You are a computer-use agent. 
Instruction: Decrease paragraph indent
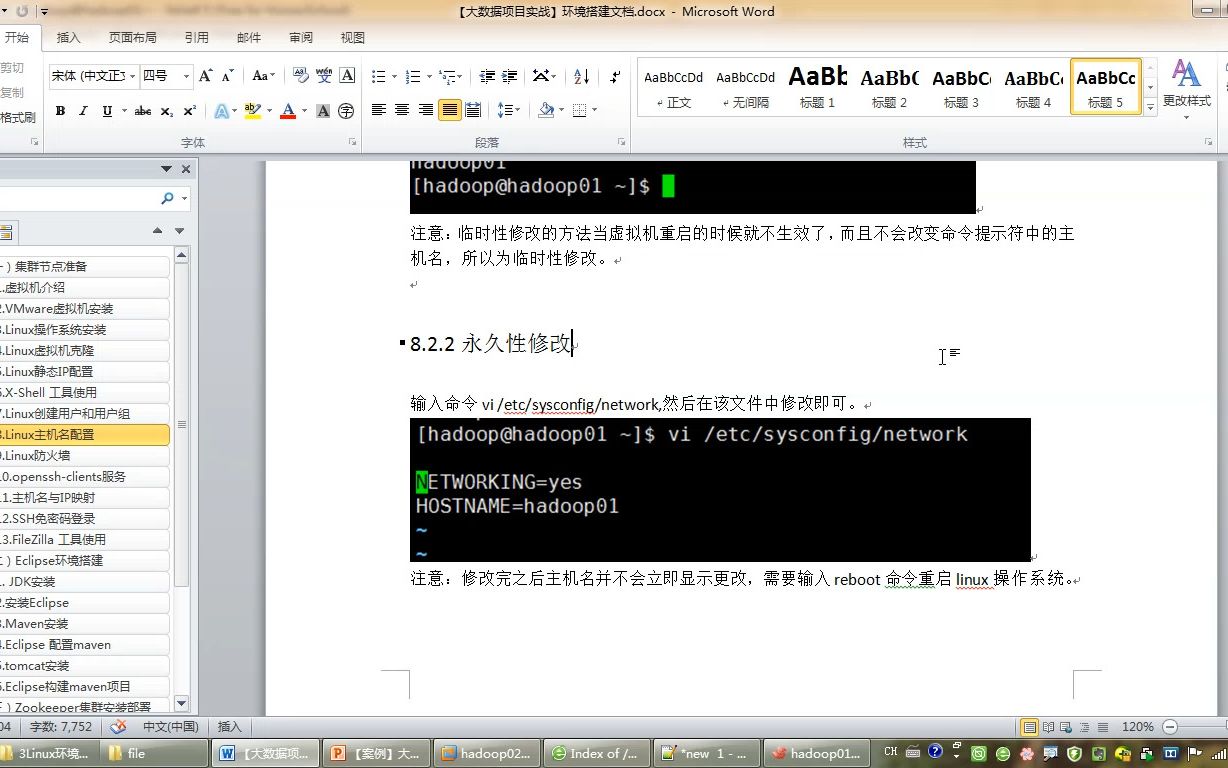(487, 76)
